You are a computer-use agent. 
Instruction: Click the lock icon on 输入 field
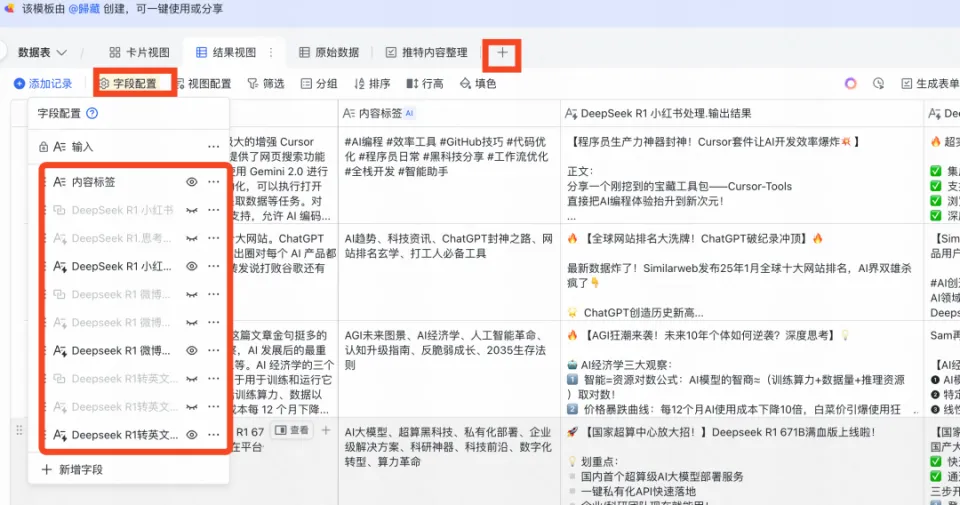(x=43, y=147)
